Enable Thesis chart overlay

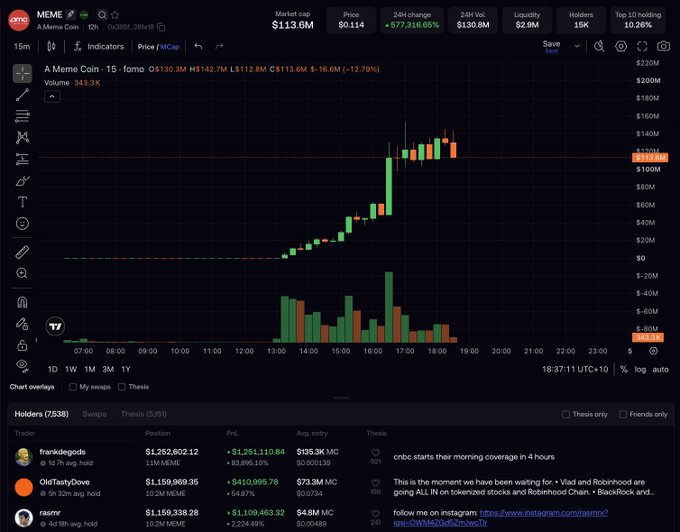(x=122, y=387)
